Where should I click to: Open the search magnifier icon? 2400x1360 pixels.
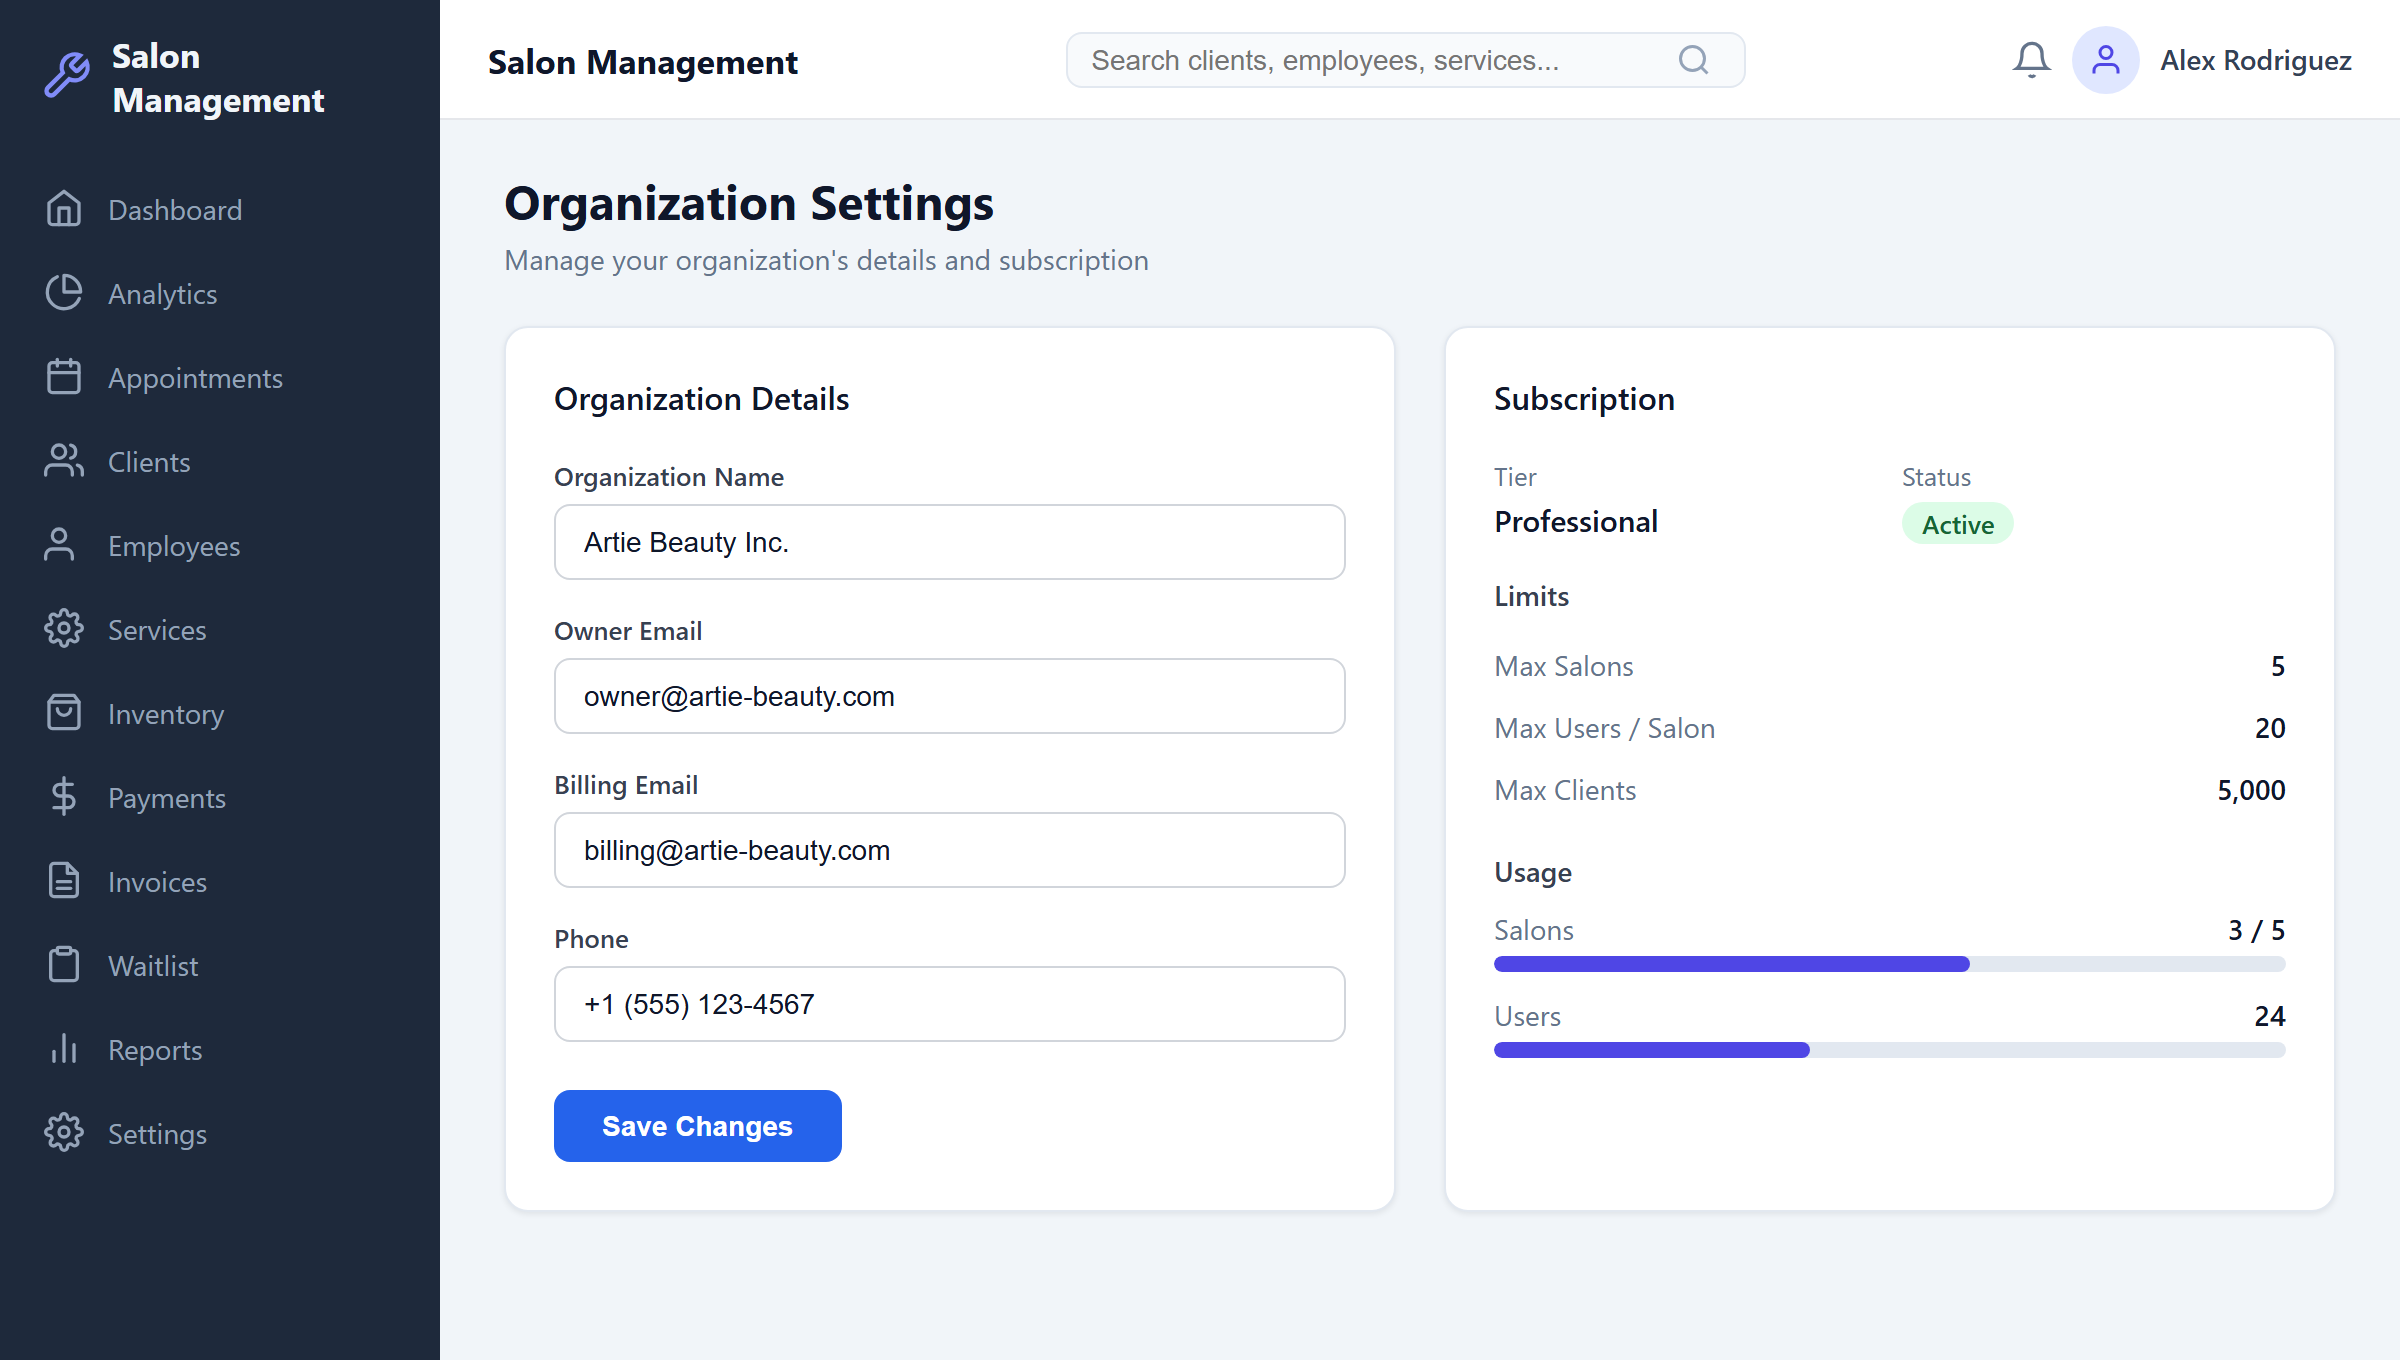(x=1693, y=60)
